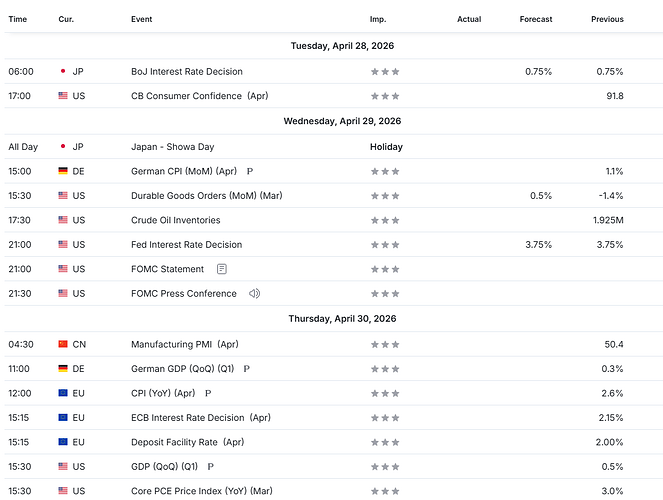663x500 pixels.
Task: Click the US flag in the Durable Goods Orders row
Action: pos(63,195)
